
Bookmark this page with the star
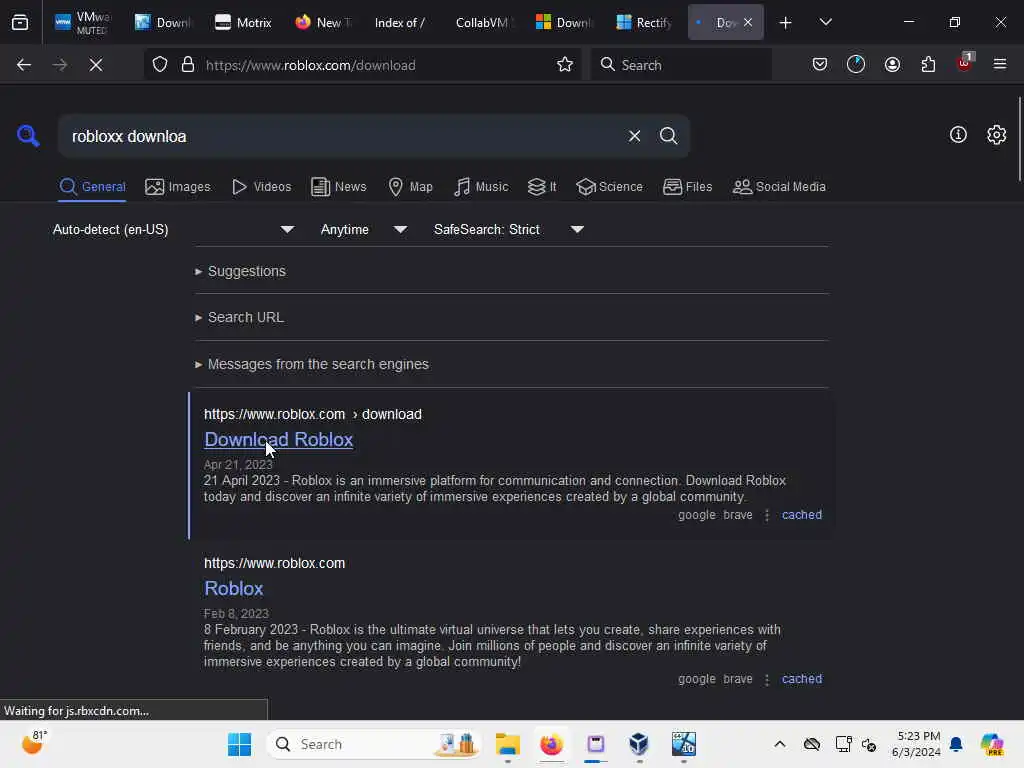coord(565,65)
